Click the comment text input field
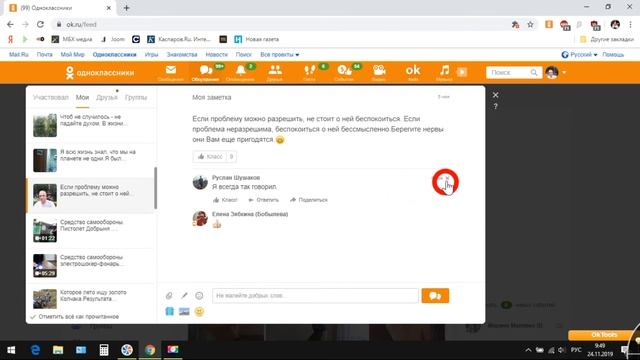The width and height of the screenshot is (640, 360). 315,296
